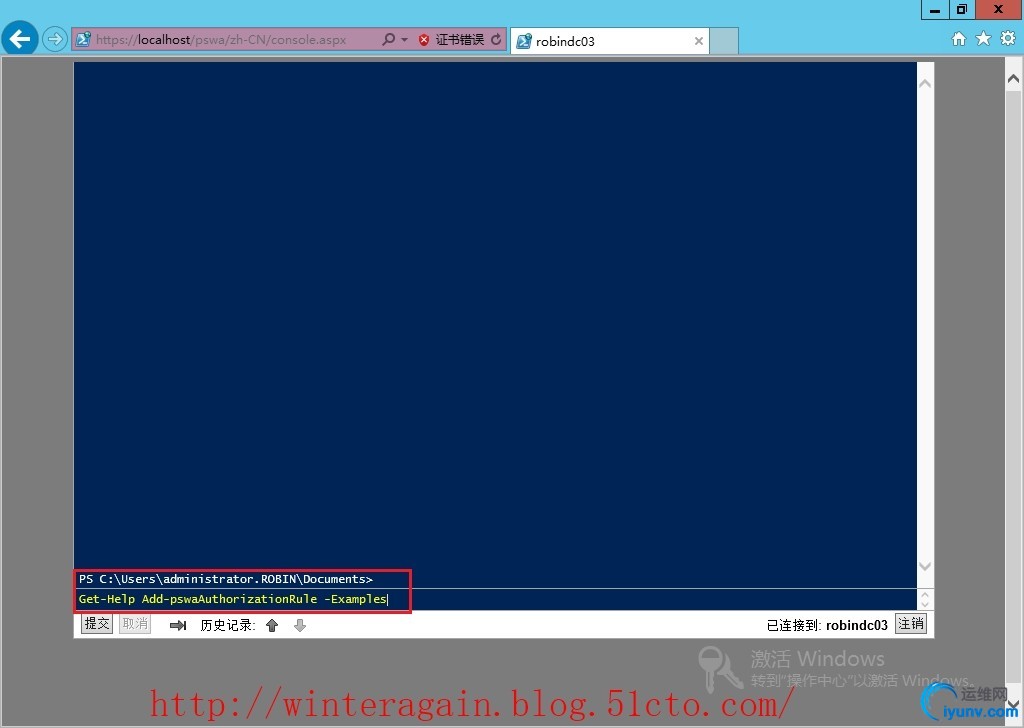Show previous history command with up arrow
This screenshot has width=1024, height=728.
click(x=272, y=625)
